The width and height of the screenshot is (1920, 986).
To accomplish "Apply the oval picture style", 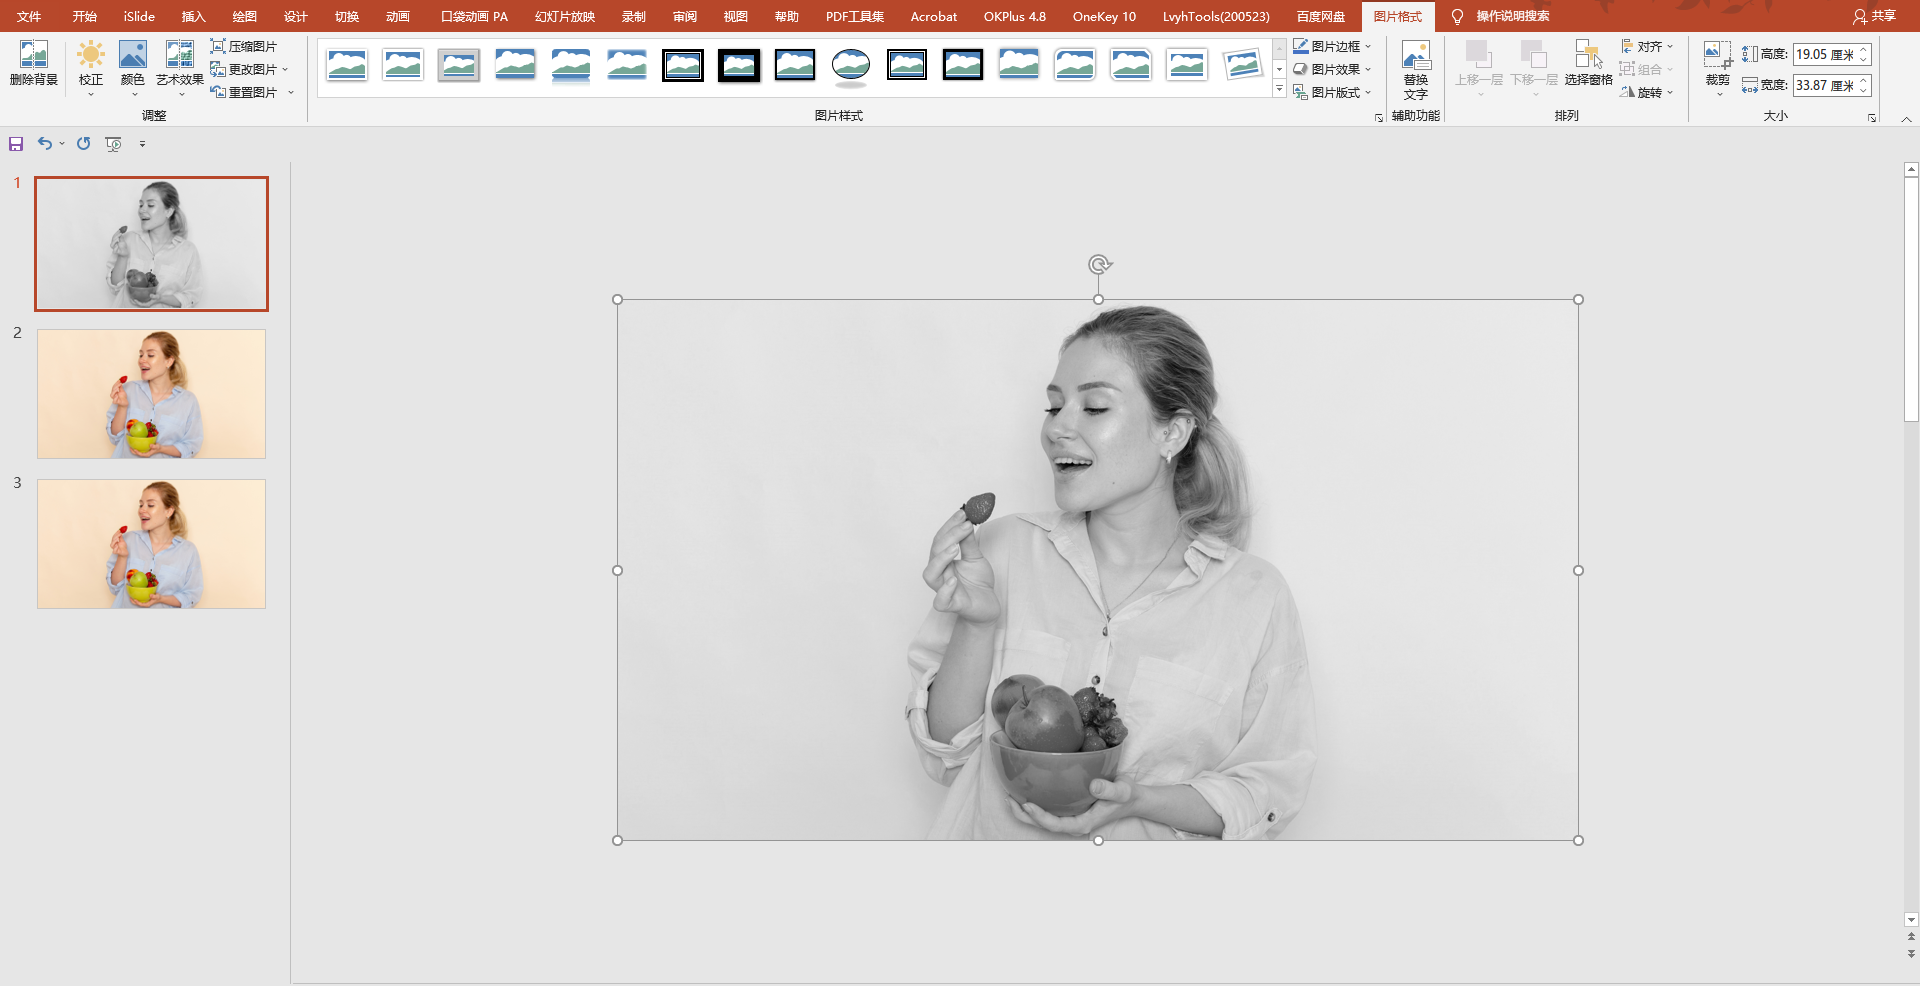I will (x=851, y=66).
